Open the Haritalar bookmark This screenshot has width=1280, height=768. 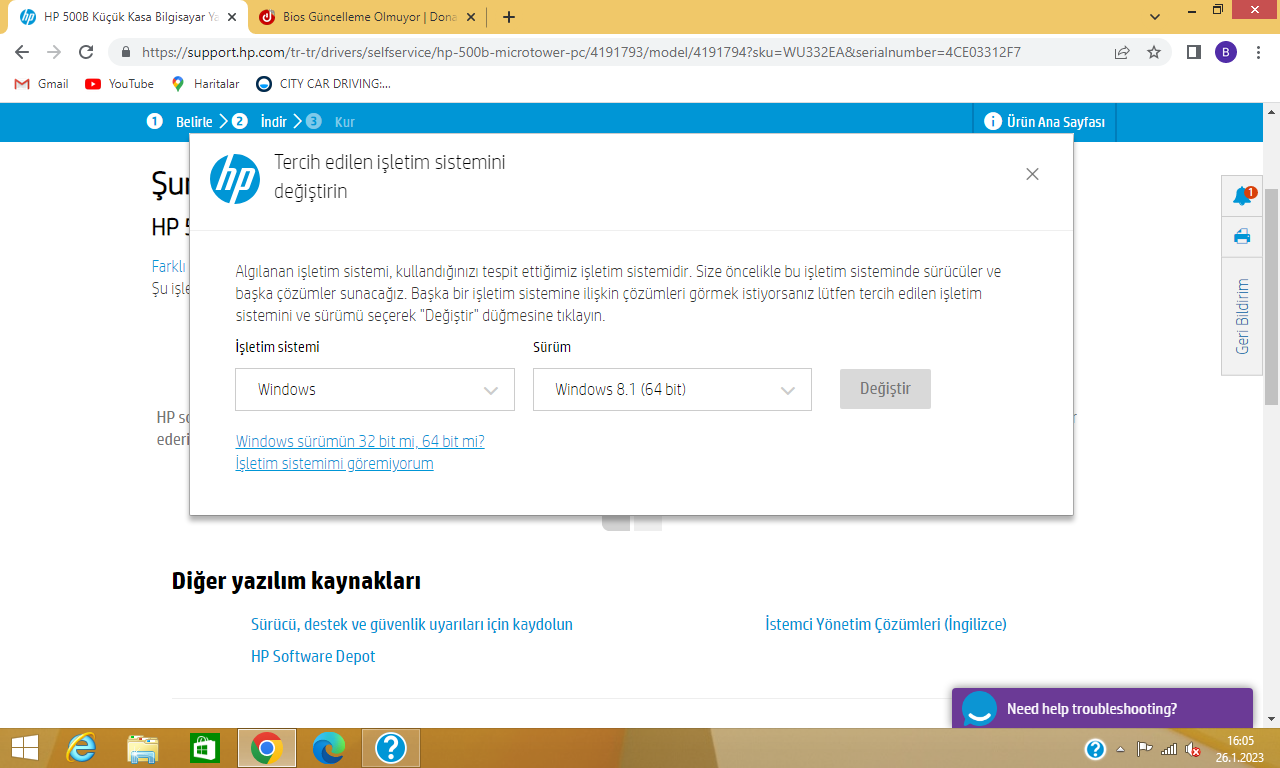click(x=205, y=84)
